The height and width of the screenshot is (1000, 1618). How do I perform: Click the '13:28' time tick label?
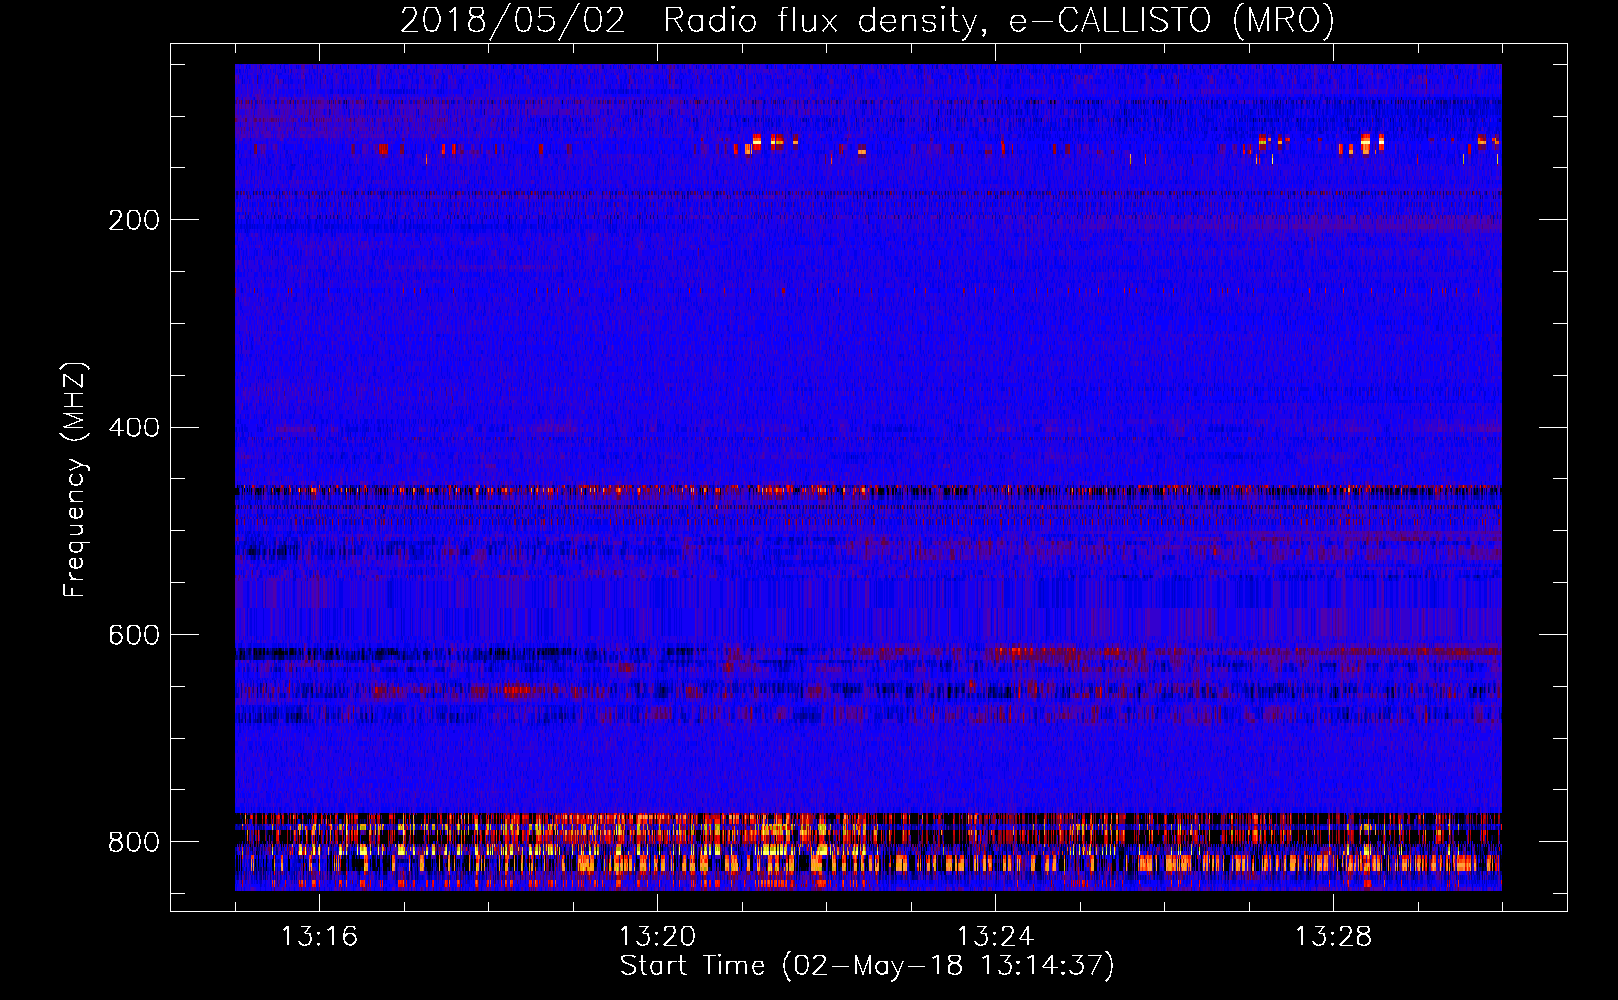click(1333, 937)
